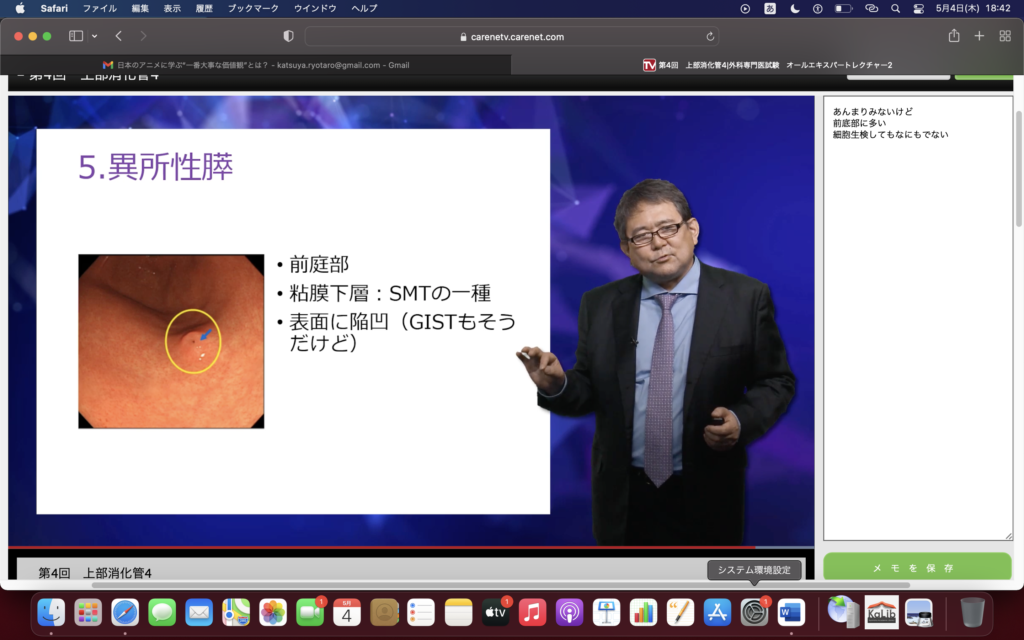
Task: Click the privacy shield icon
Action: (289, 36)
